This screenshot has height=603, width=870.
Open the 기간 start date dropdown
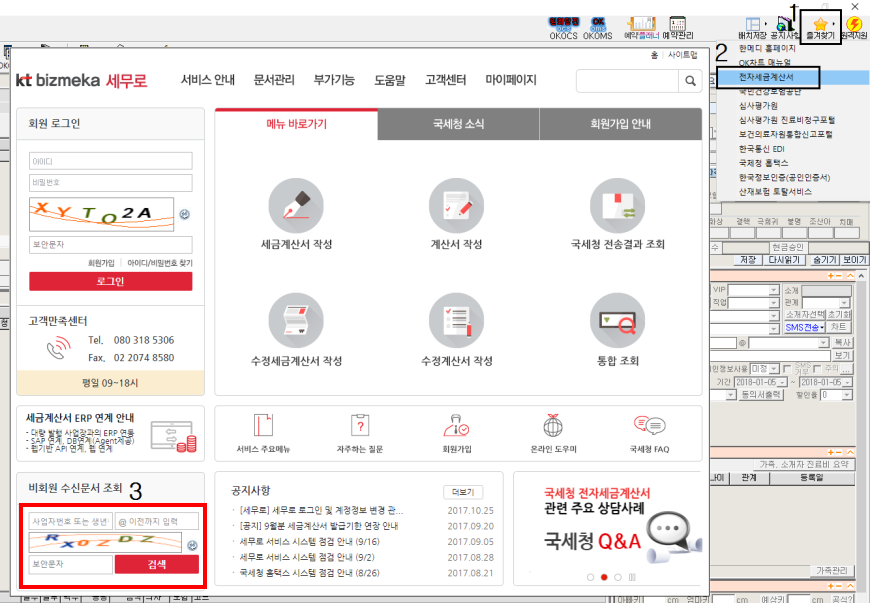(x=782, y=382)
